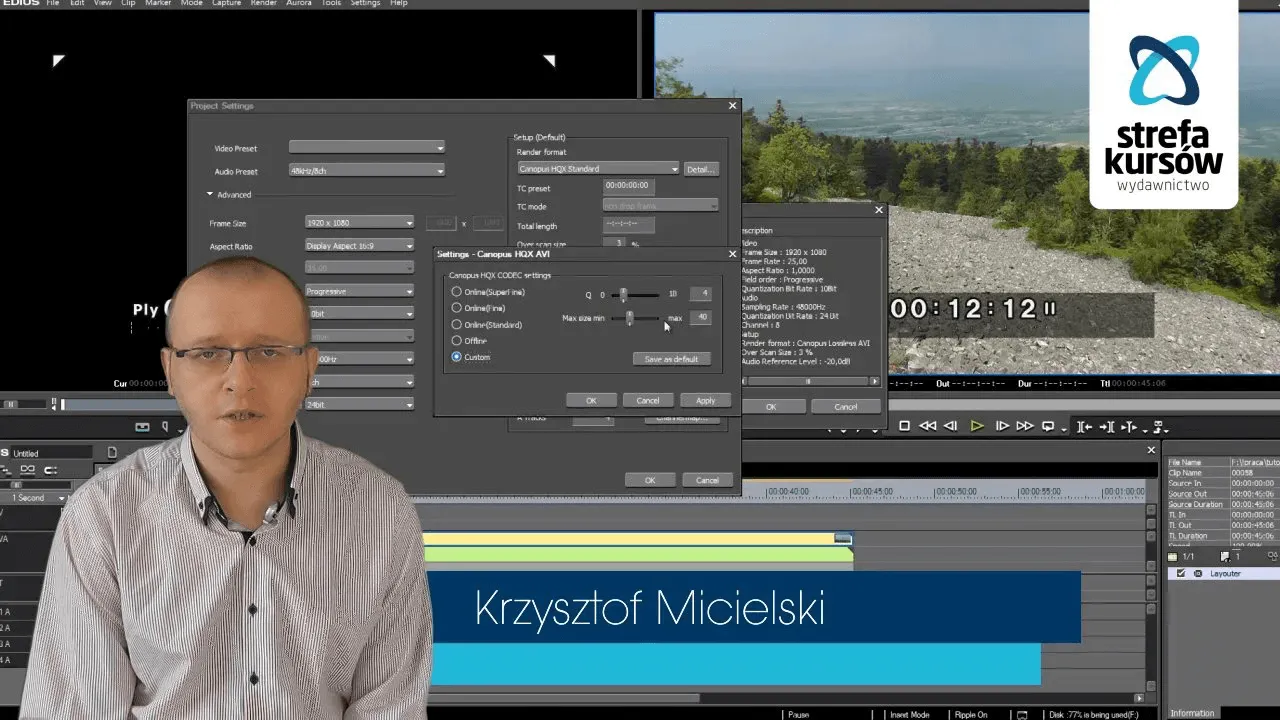Click the Rewind double-arrow icon
Viewport: 1280px width, 720px height.
[x=927, y=426]
